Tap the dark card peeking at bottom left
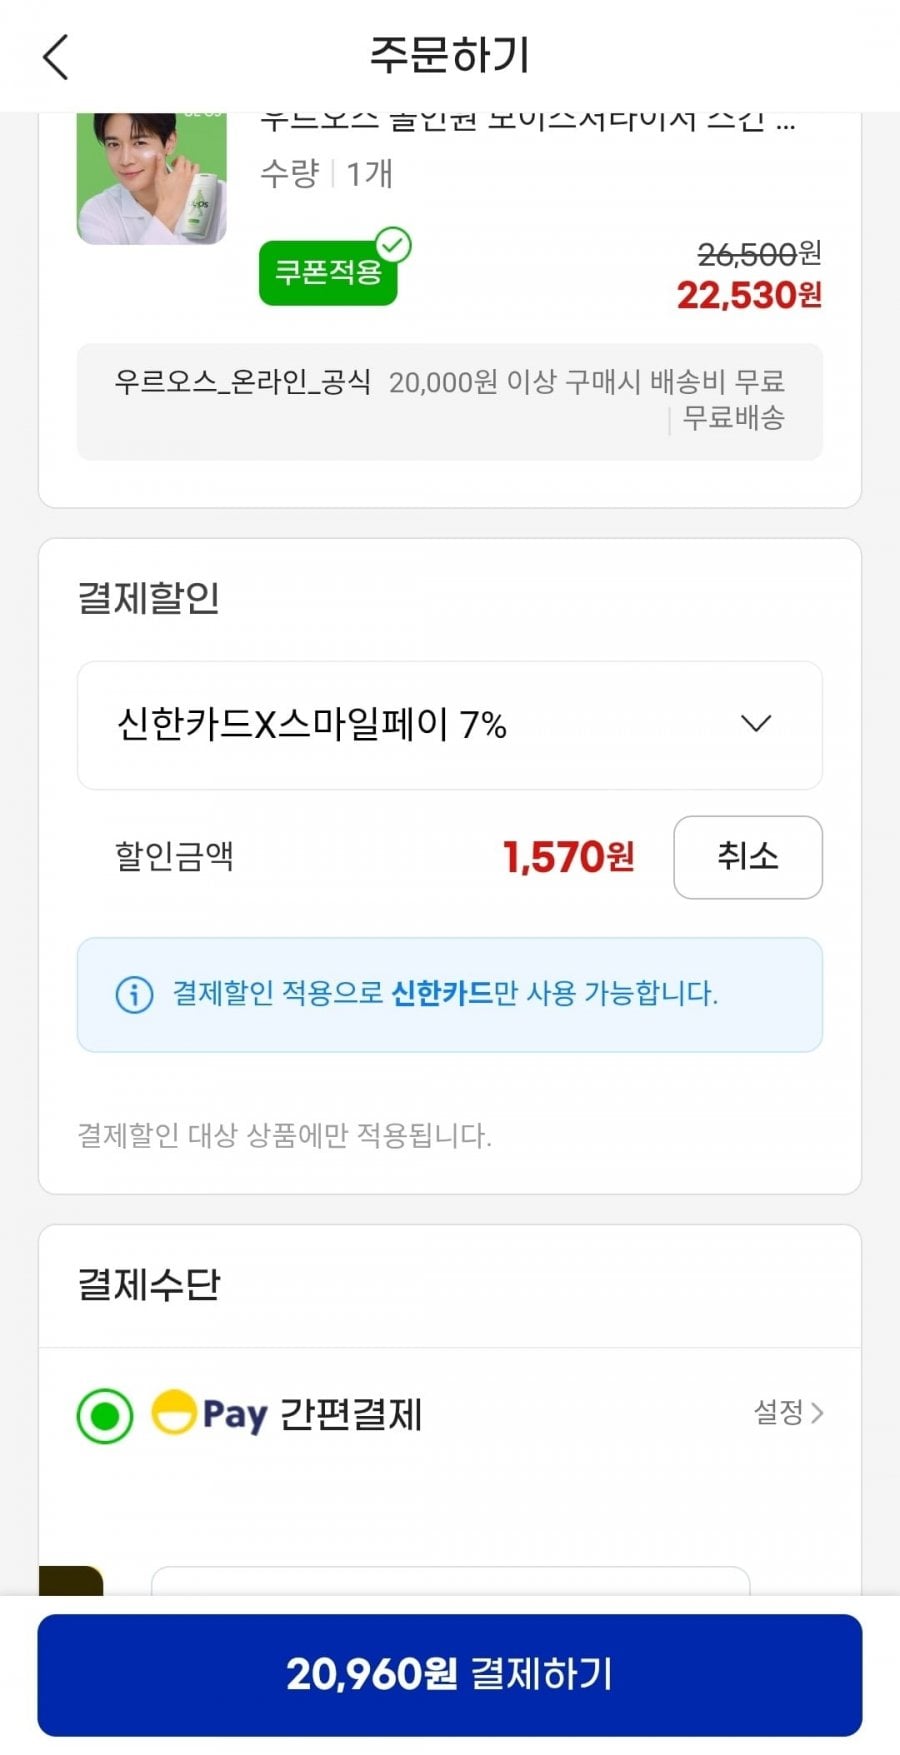900x1755 pixels. coord(71,1580)
